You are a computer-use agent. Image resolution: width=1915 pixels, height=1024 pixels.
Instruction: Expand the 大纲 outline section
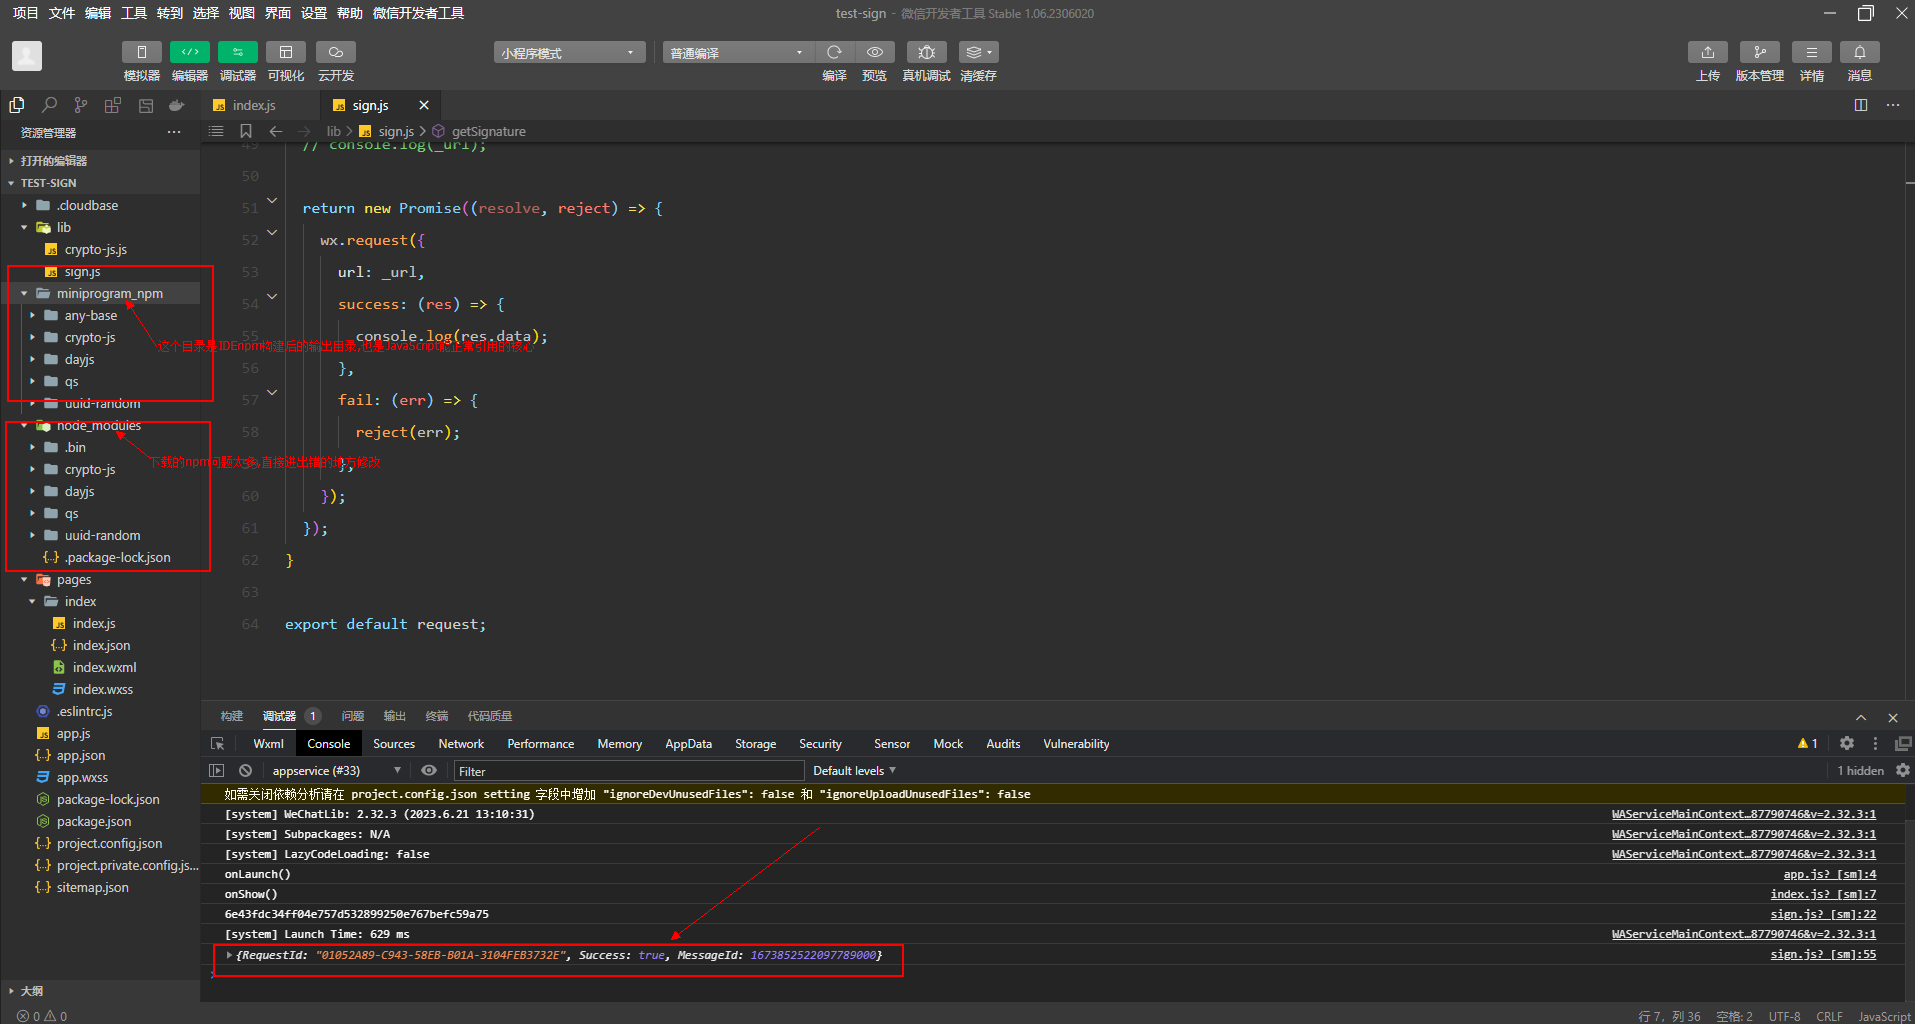(100, 991)
